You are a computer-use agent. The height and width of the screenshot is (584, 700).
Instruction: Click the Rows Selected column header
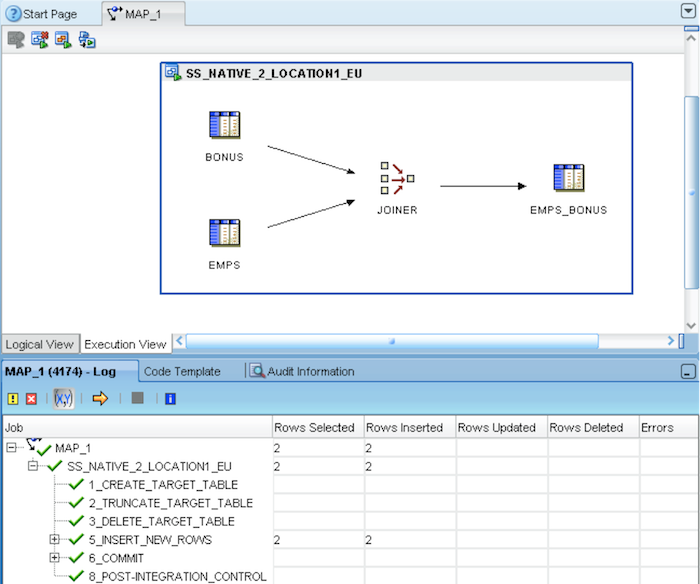coord(318,427)
